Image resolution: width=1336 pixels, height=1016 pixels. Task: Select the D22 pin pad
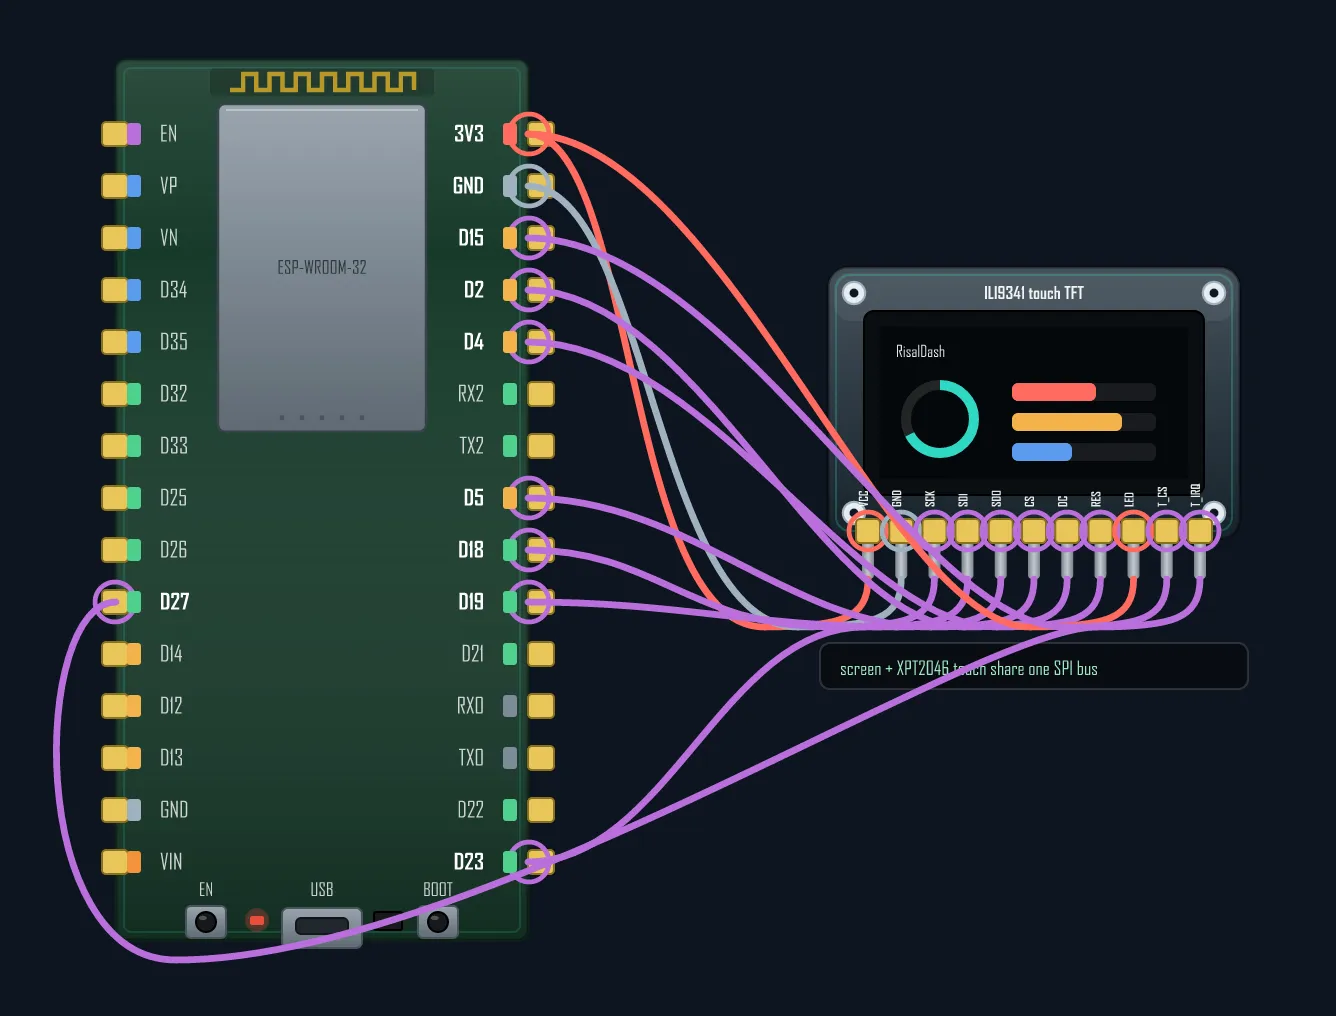click(x=541, y=810)
